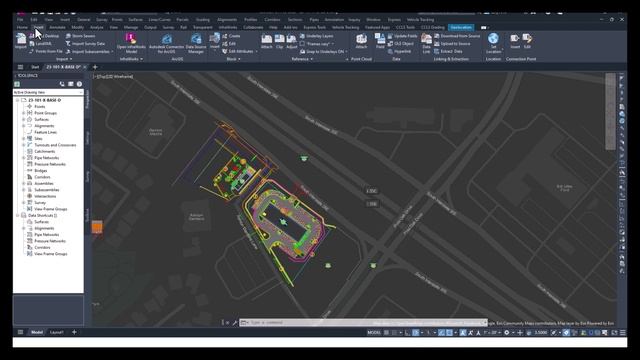The height and width of the screenshot is (360, 640).
Task: Add a new drawing tab
Action: point(95,67)
